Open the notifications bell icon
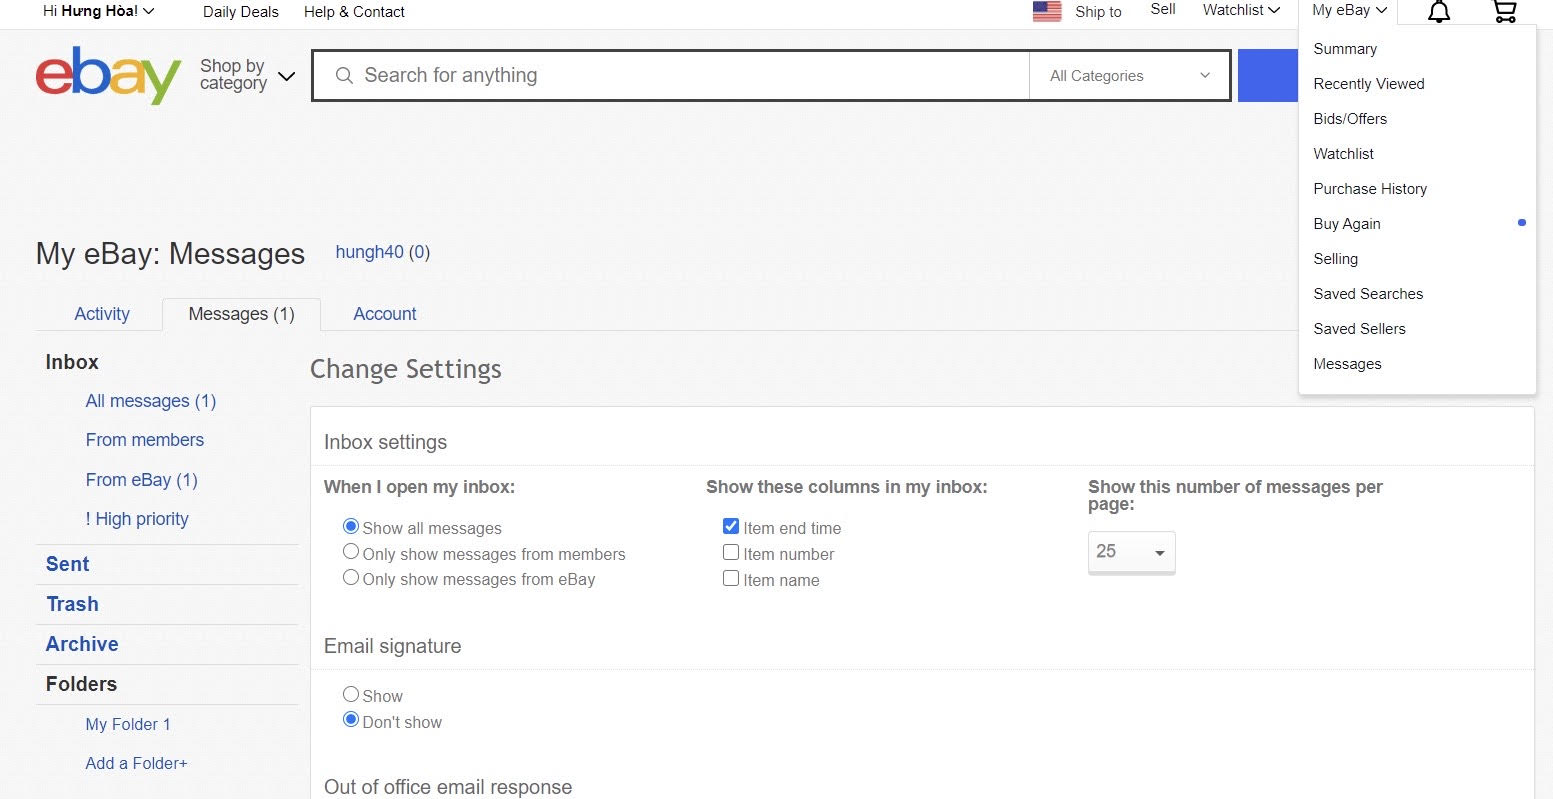The image size is (1553, 799). (x=1439, y=12)
